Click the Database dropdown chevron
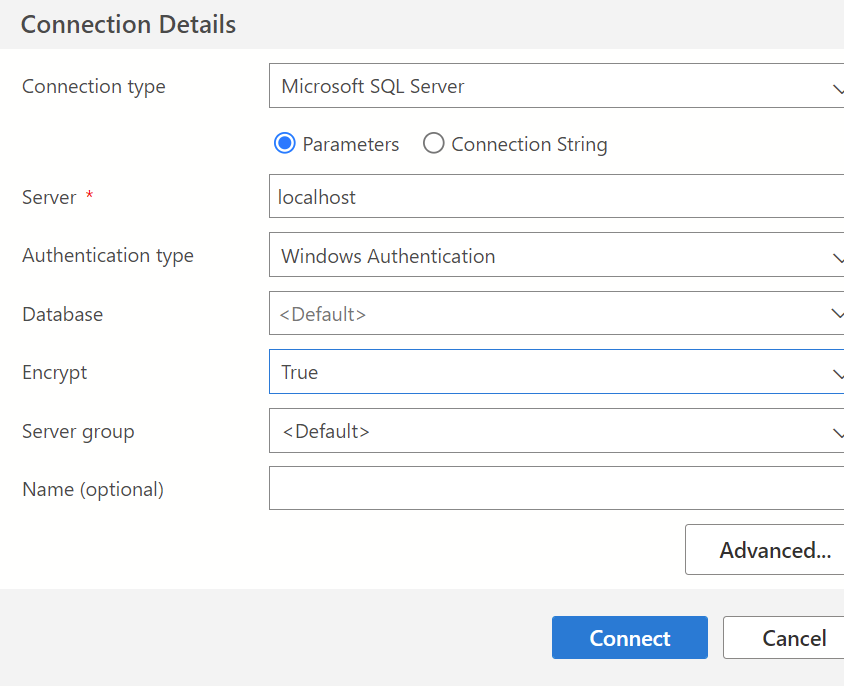844x687 pixels. click(838, 314)
